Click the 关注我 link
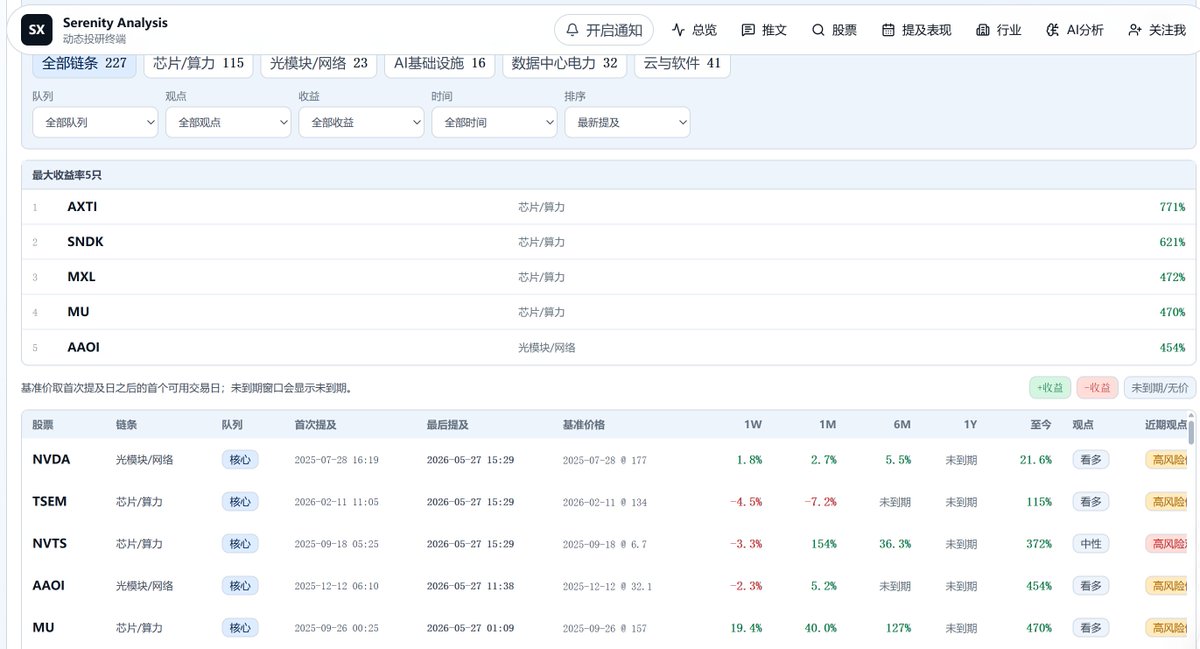This screenshot has height=649, width=1200. tap(1157, 30)
